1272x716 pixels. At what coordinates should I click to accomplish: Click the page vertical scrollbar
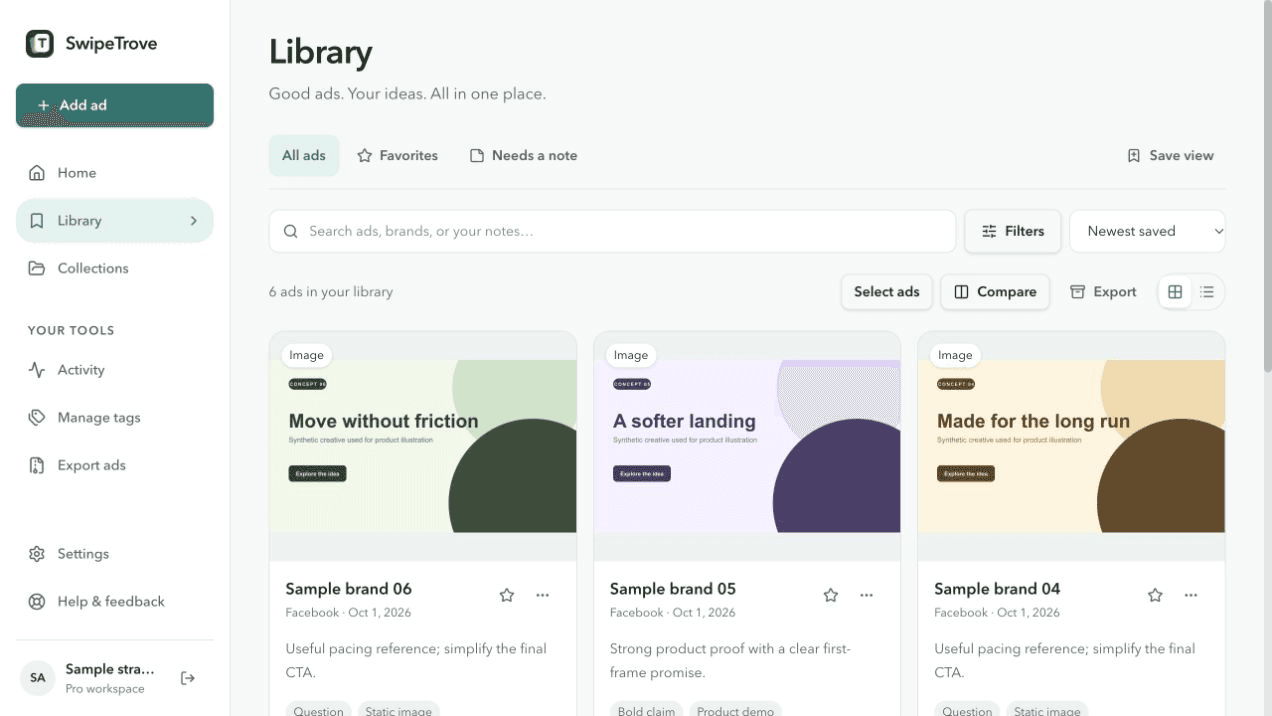pyautogui.click(x=1267, y=188)
